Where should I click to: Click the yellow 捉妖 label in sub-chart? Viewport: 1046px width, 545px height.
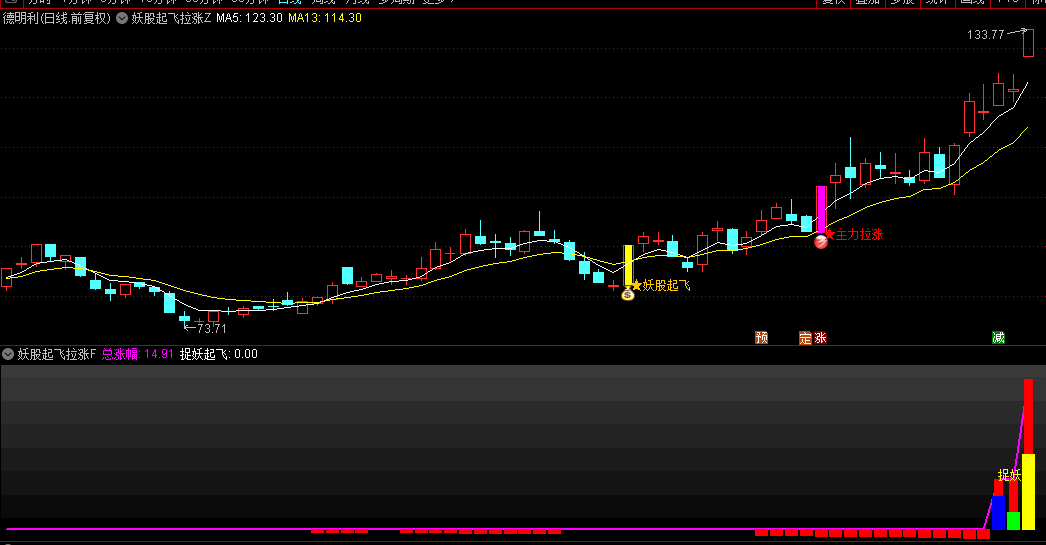pos(1009,474)
